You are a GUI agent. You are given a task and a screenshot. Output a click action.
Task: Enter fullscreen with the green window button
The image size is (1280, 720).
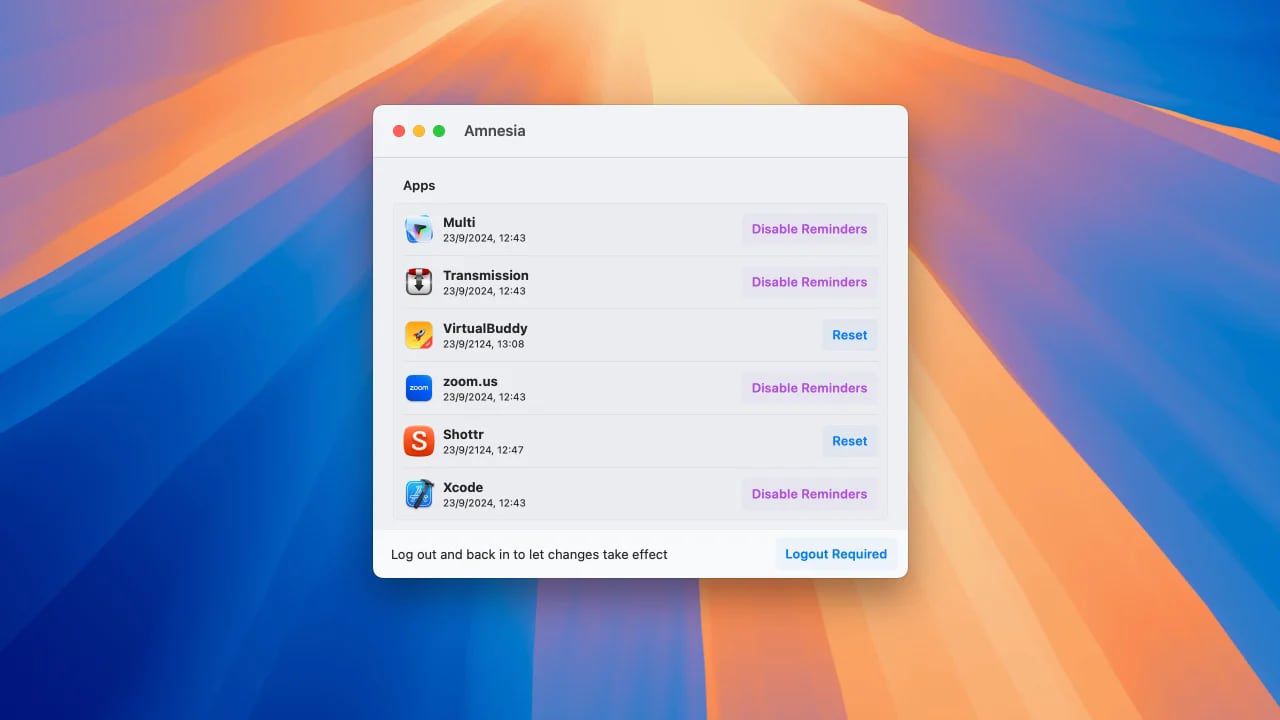438,130
